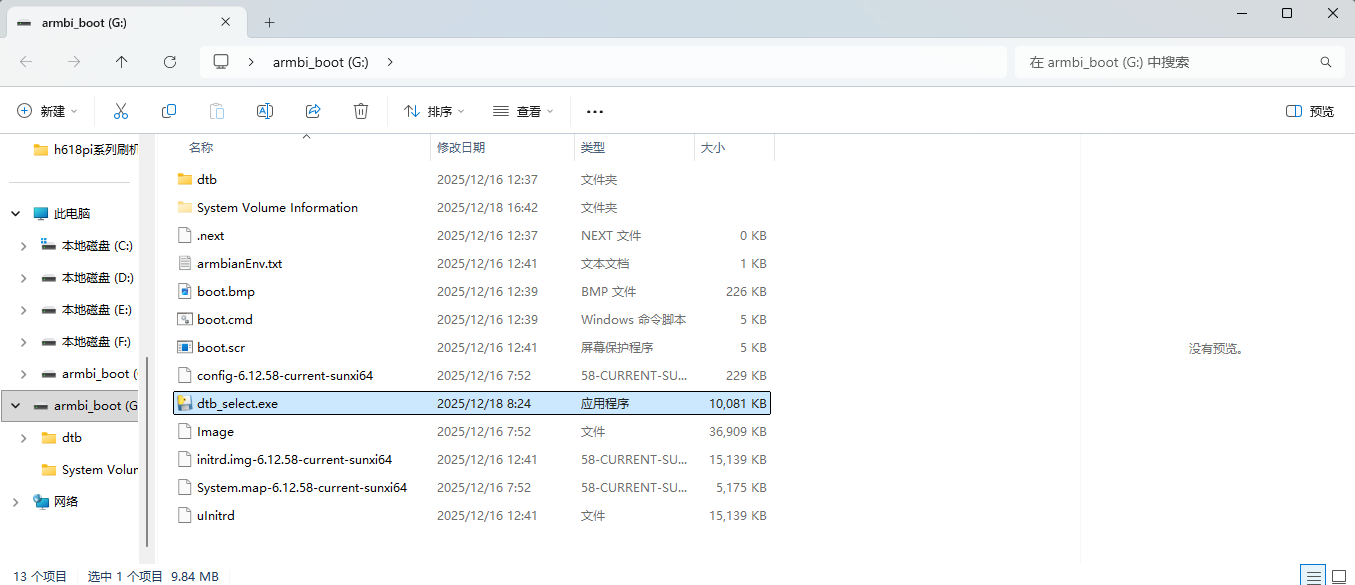The height and width of the screenshot is (585, 1355).
Task: Expand 本地磁盘 (C:) in navigation tree
Action: 25,246
